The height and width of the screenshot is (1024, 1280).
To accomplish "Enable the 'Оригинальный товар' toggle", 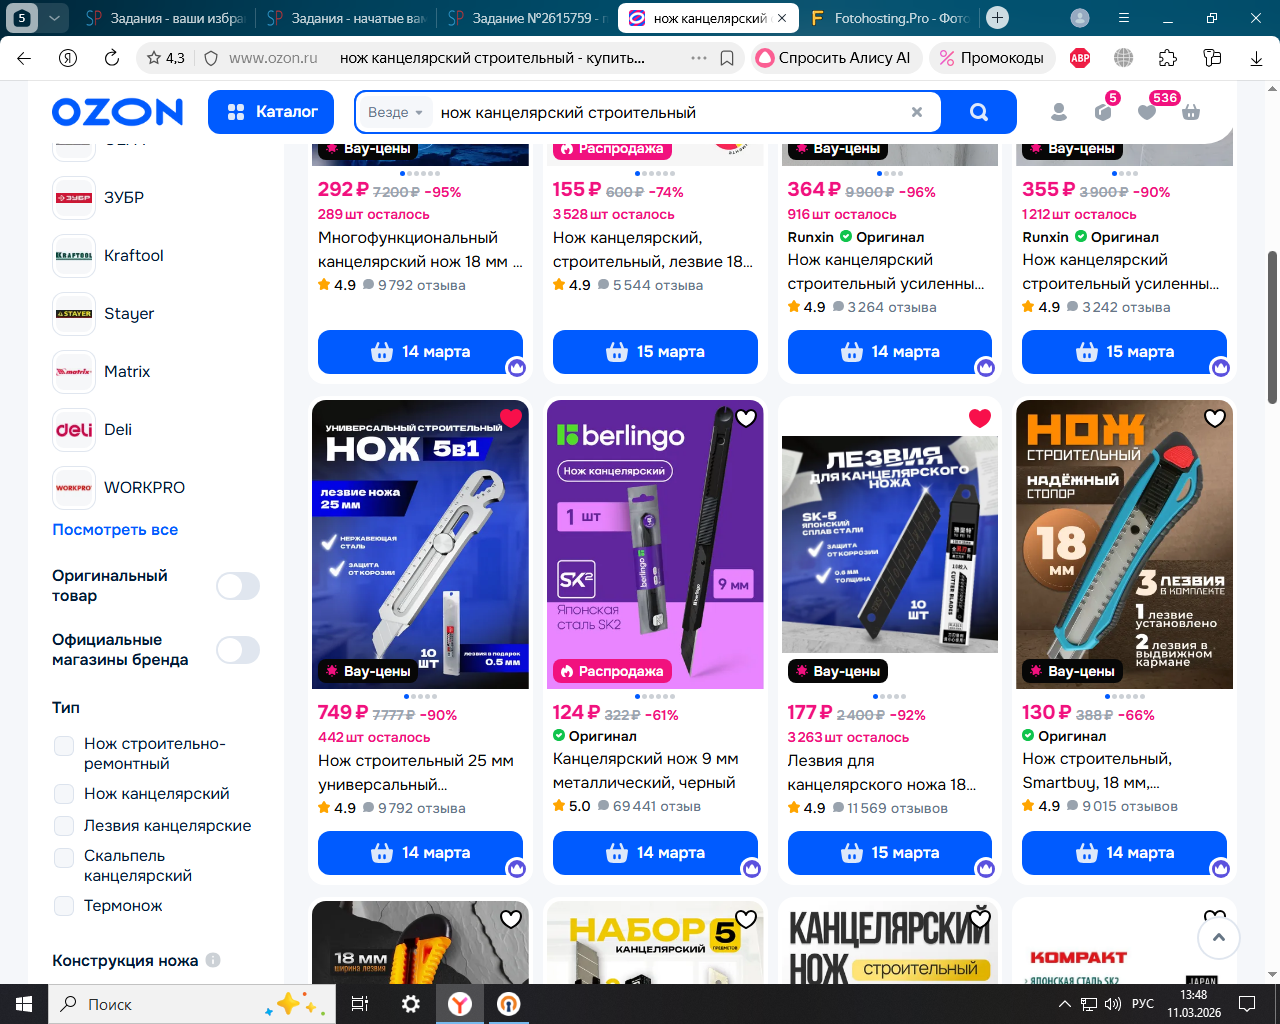I will 238,586.
